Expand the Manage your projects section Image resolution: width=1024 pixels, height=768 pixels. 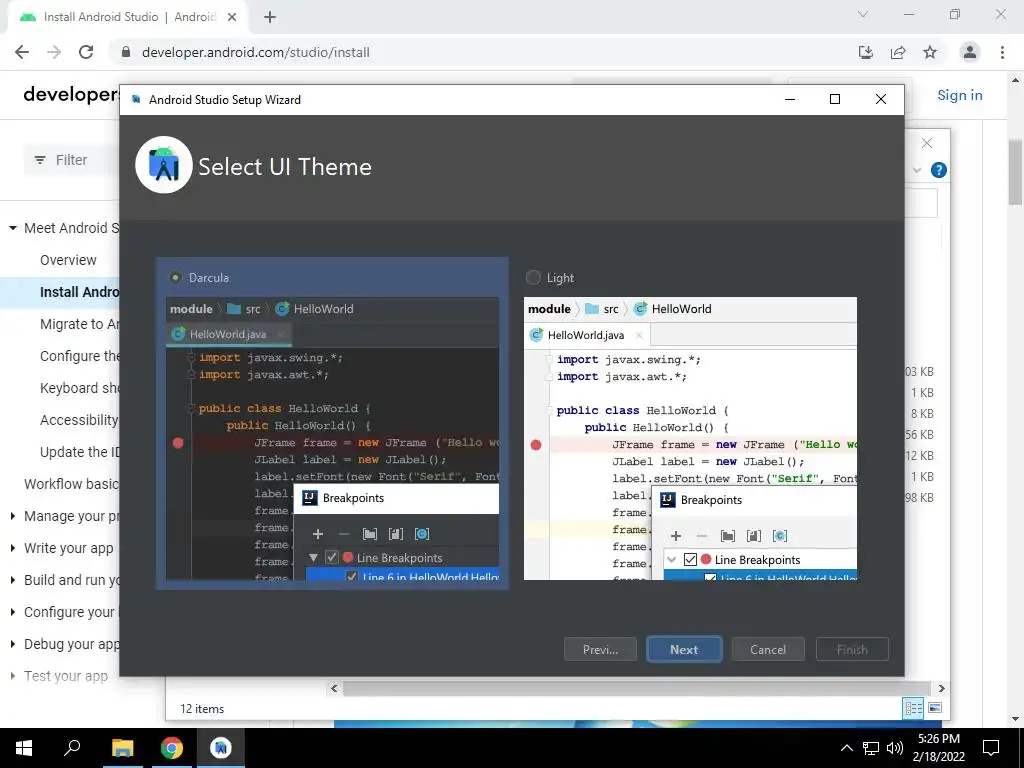pyautogui.click(x=12, y=516)
